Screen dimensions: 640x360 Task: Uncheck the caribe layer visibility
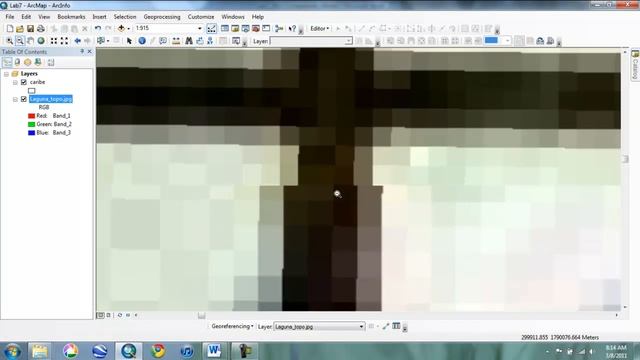[24, 82]
